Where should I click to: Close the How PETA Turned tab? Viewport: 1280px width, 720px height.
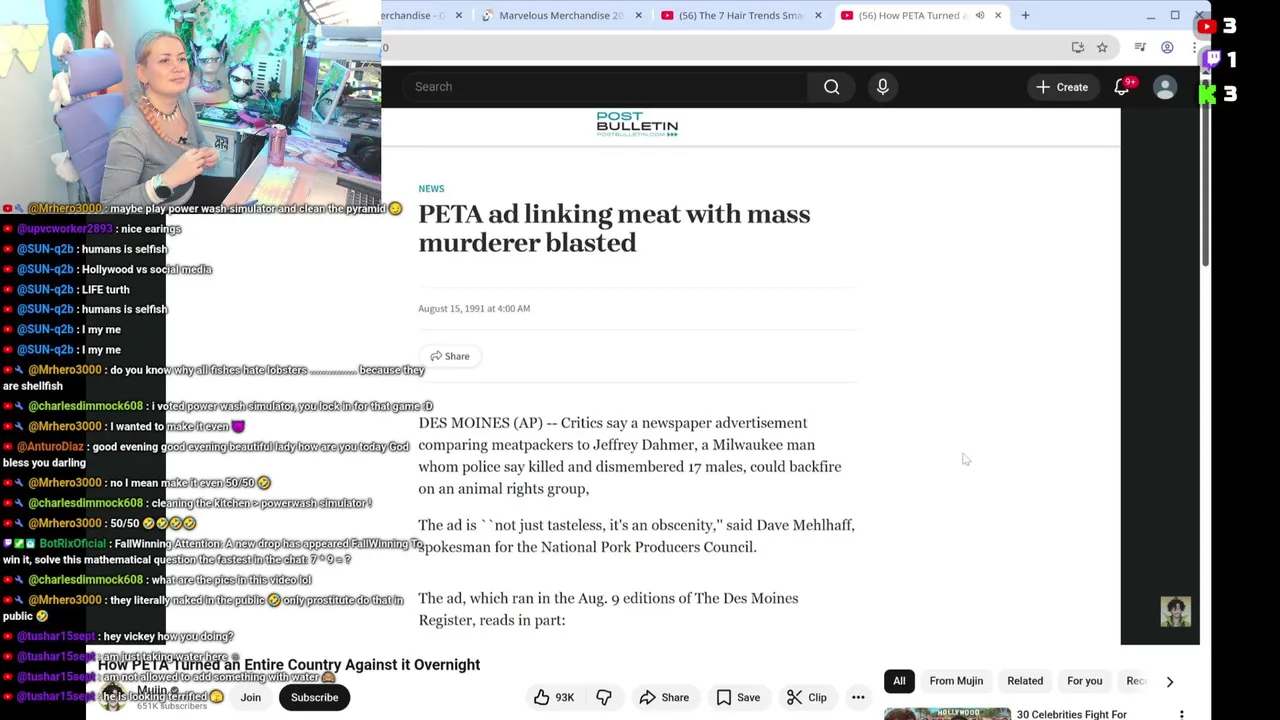pyautogui.click(x=997, y=15)
